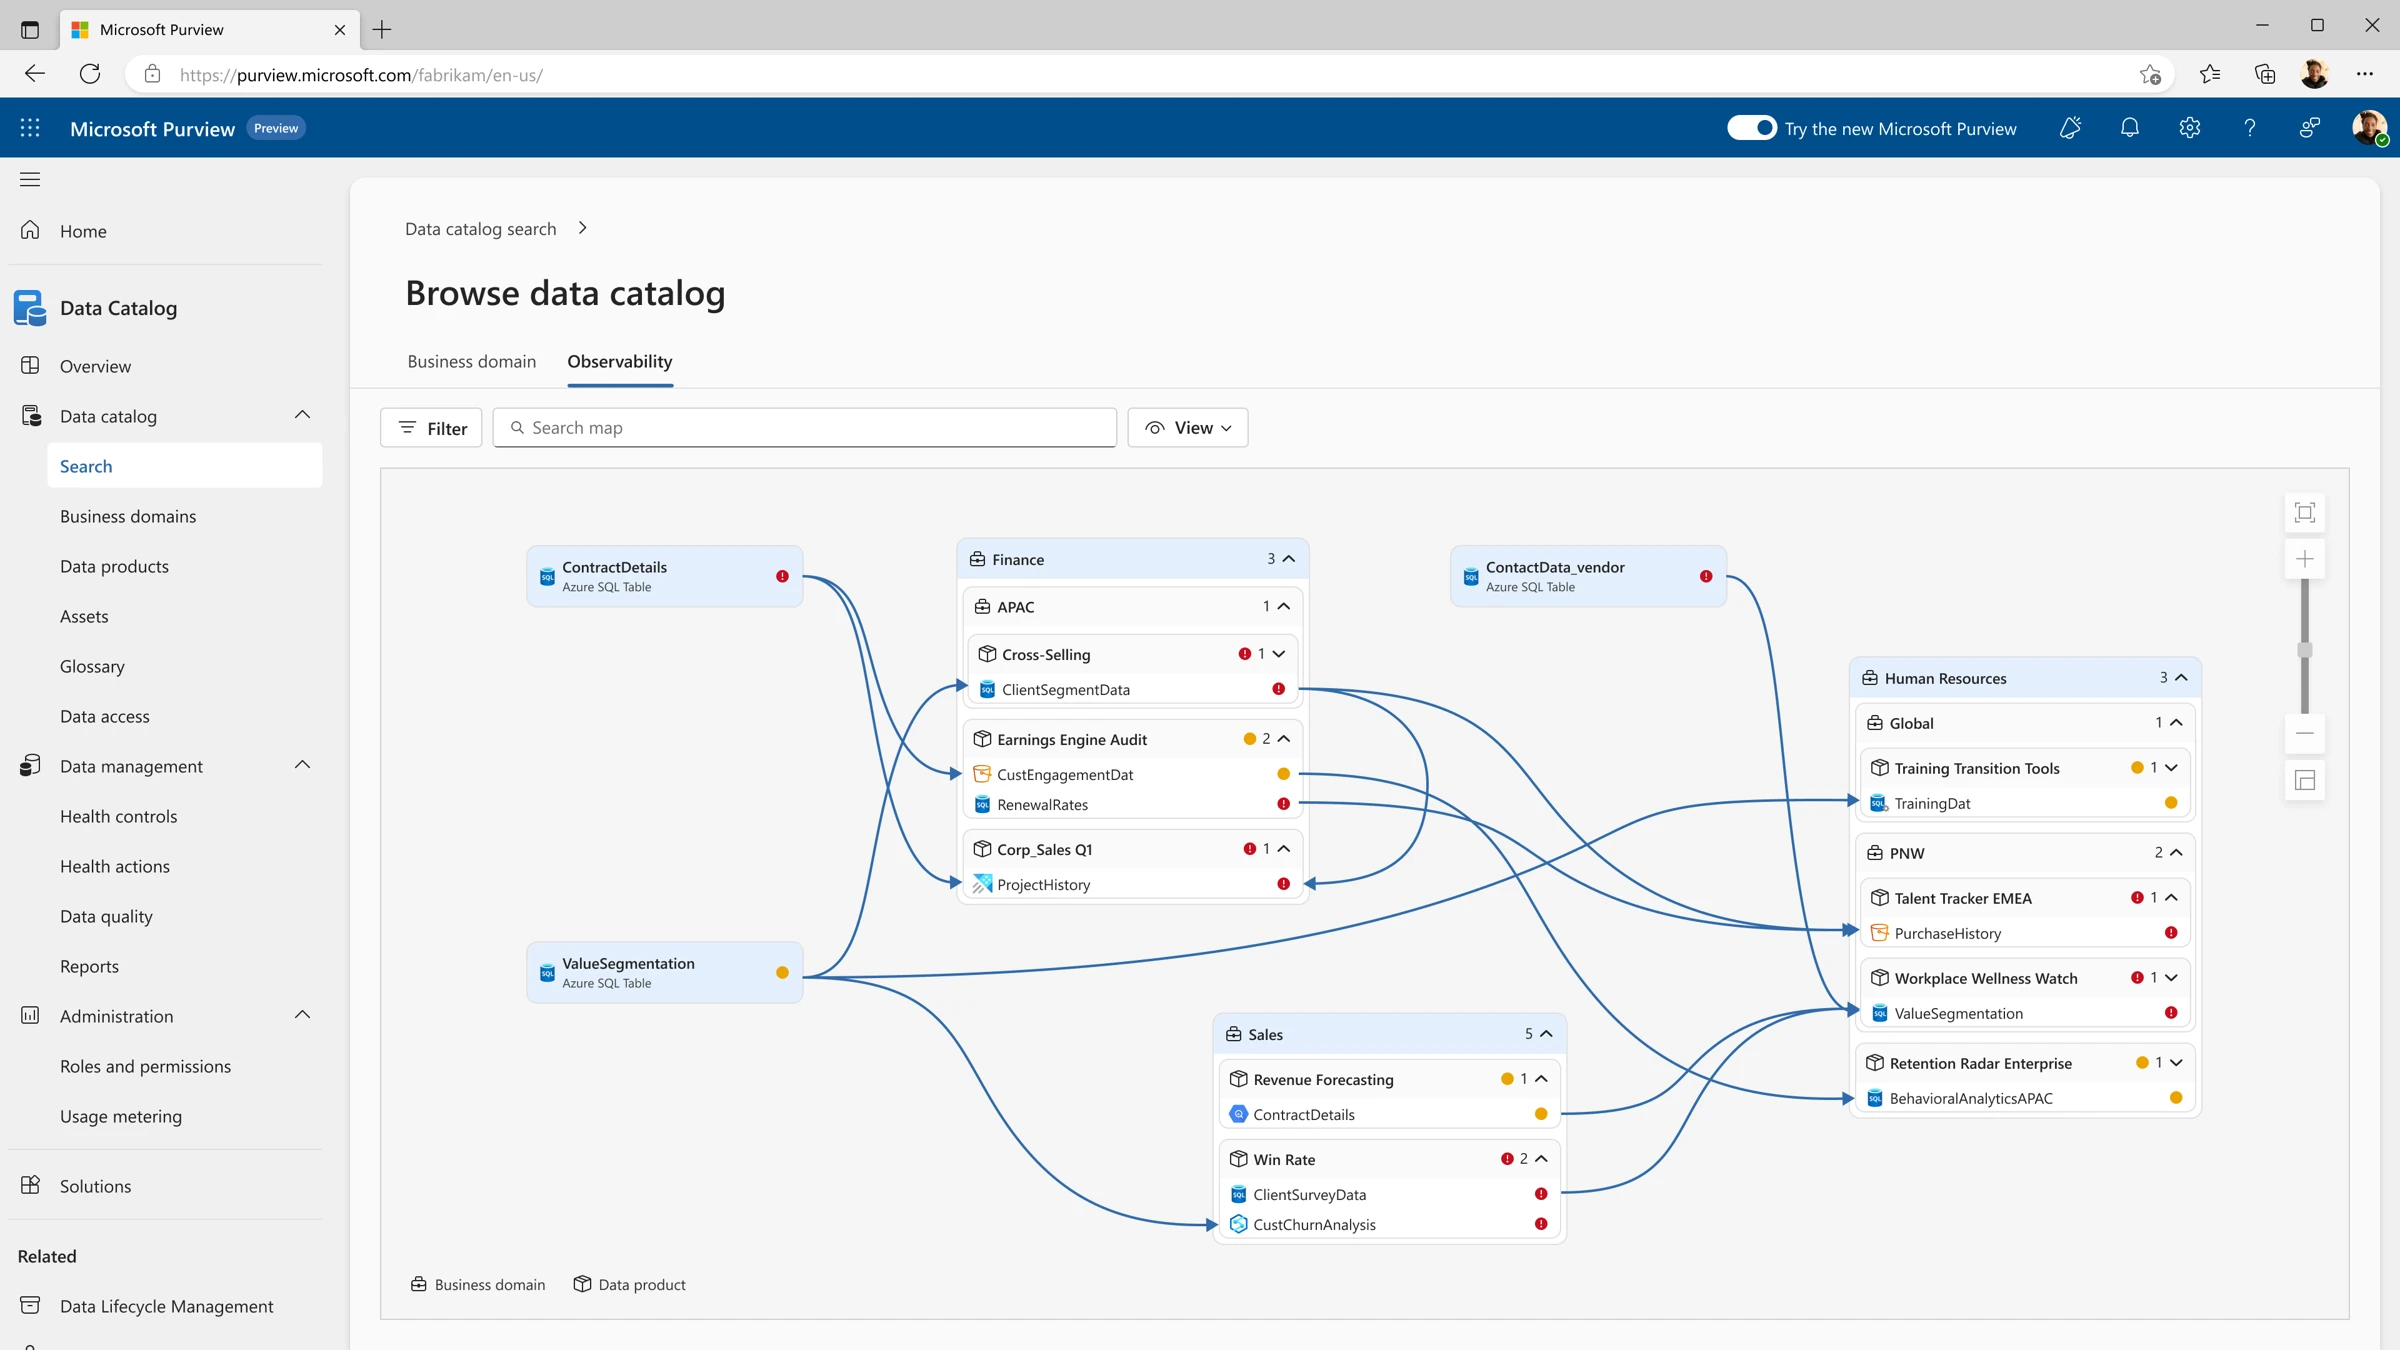Image resolution: width=2400 pixels, height=1350 pixels.
Task: Open the browser favorites list icon
Action: pyautogui.click(x=2210, y=74)
